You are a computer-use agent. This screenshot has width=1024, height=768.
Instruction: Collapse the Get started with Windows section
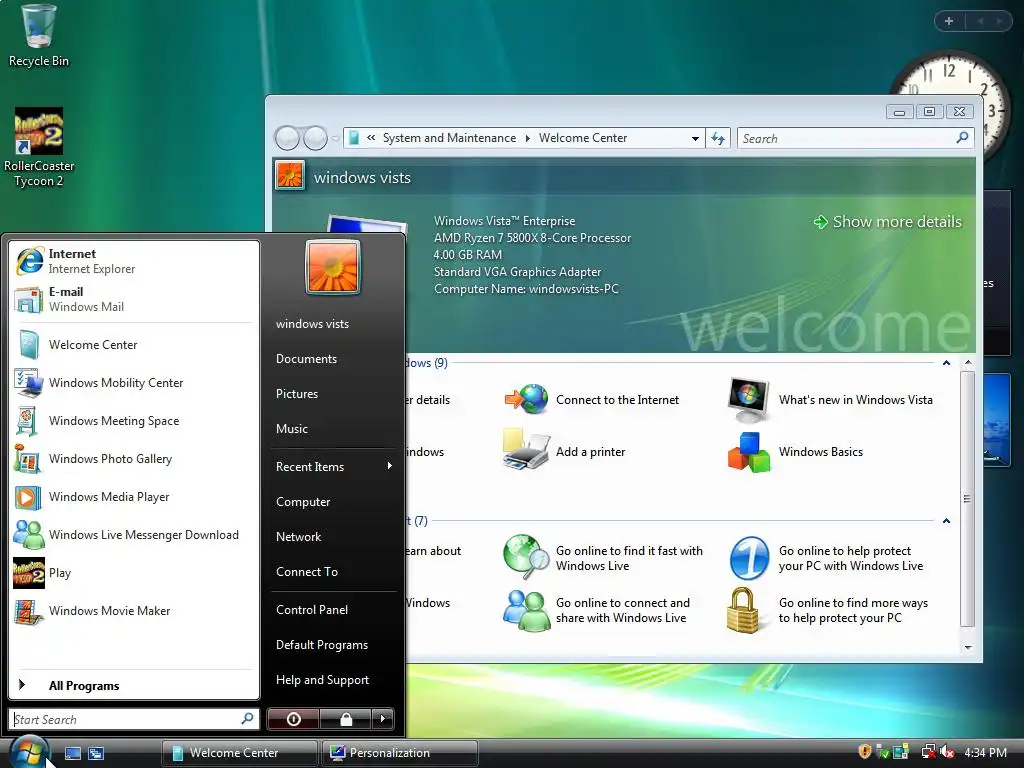tap(946, 363)
